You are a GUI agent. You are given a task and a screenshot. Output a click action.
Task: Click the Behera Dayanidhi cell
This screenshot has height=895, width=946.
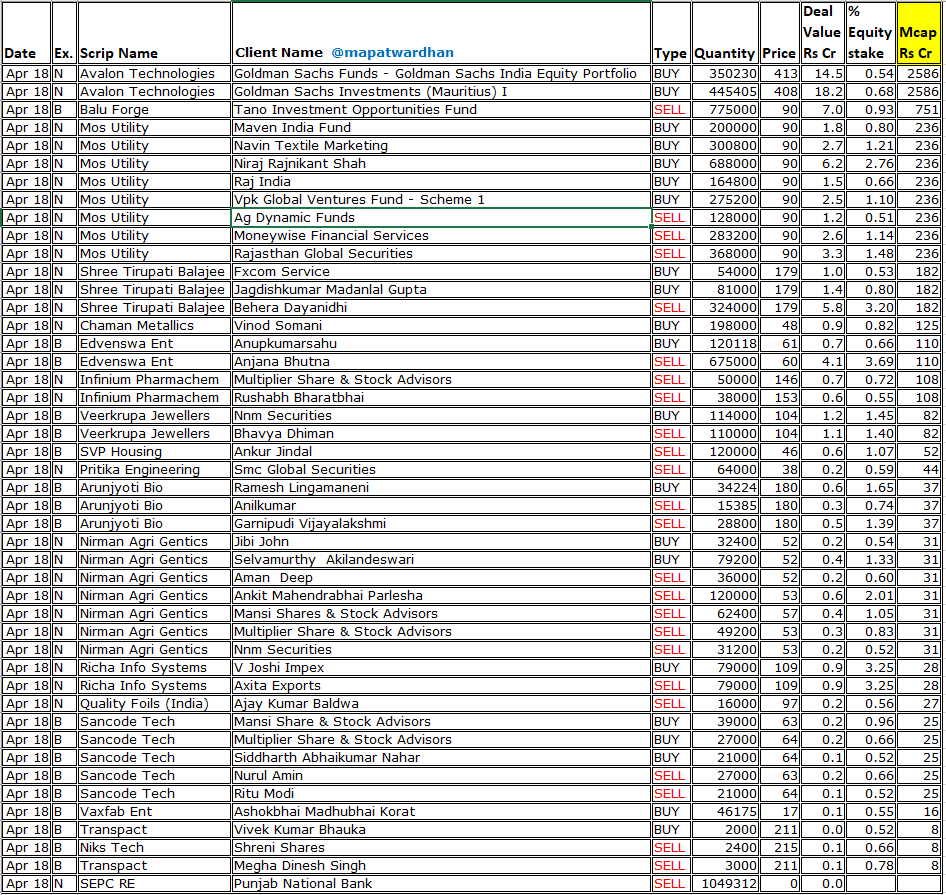(x=441, y=308)
